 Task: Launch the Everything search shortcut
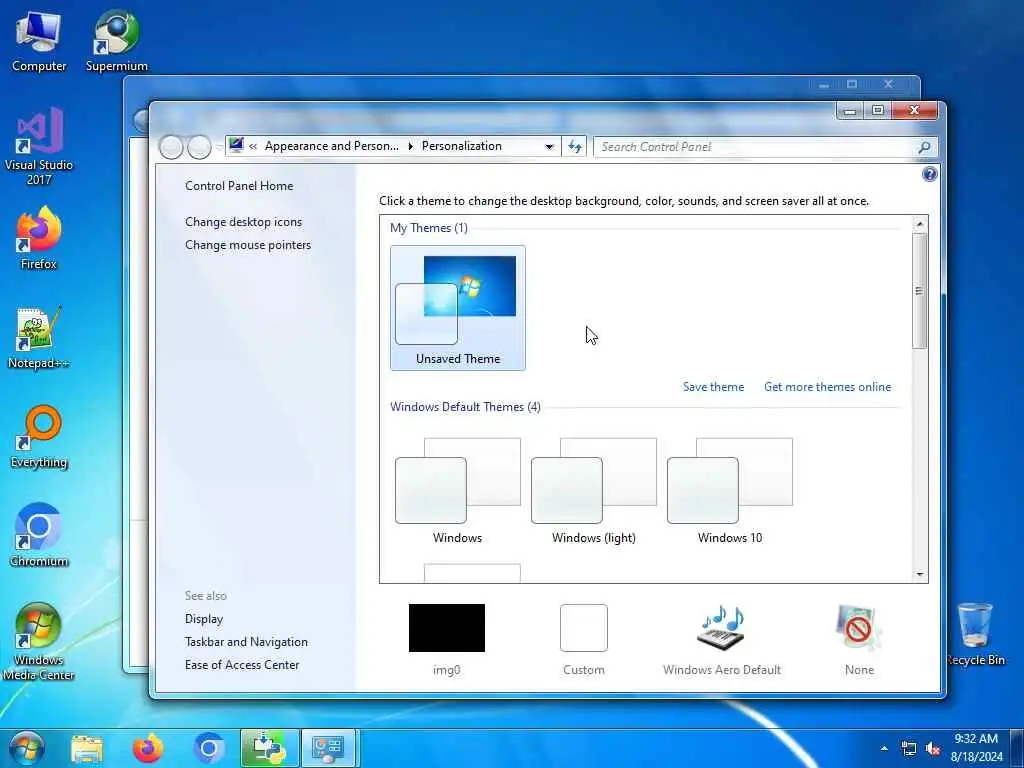pyautogui.click(x=39, y=437)
